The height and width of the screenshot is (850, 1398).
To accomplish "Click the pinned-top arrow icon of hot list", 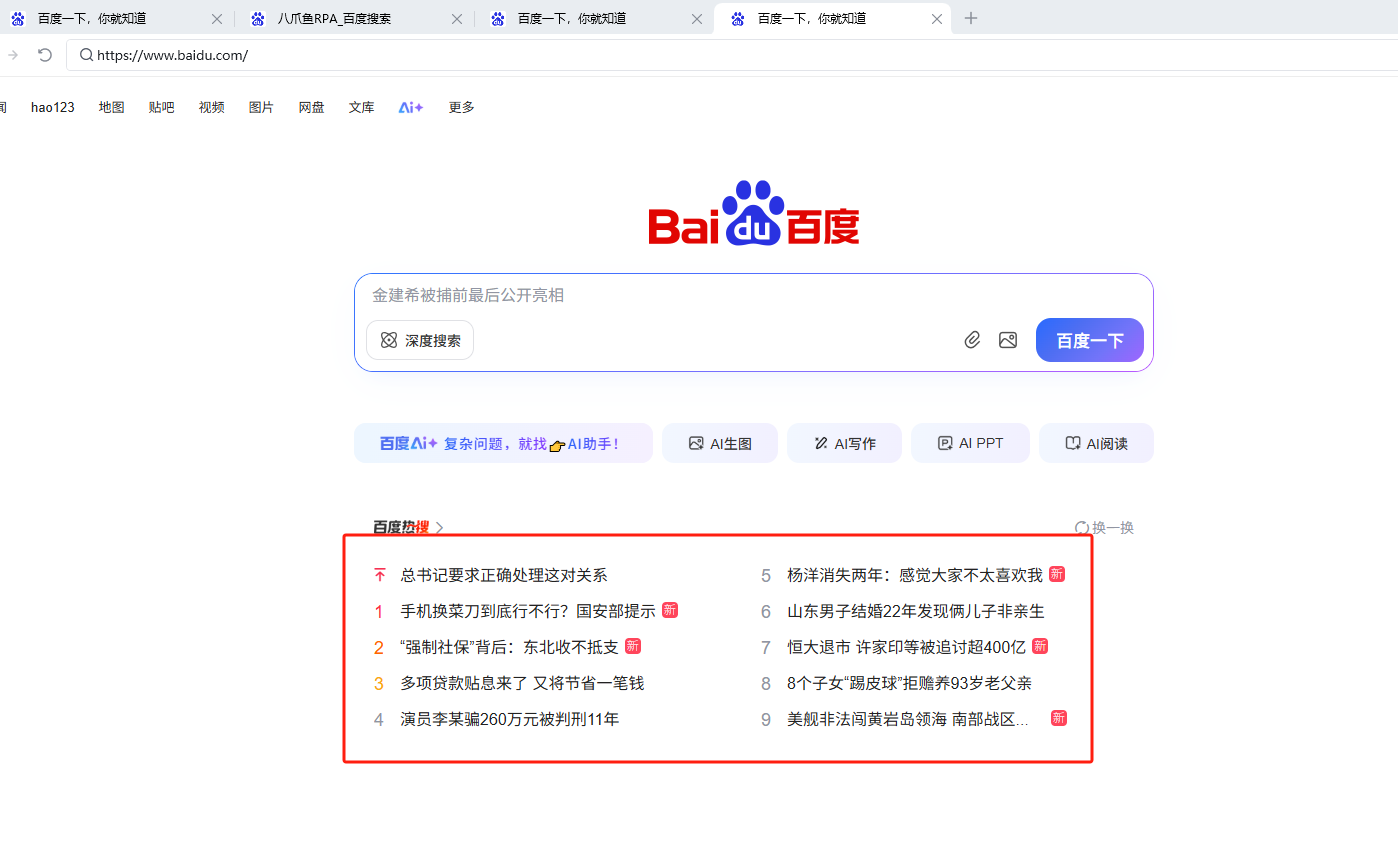I will point(379,575).
